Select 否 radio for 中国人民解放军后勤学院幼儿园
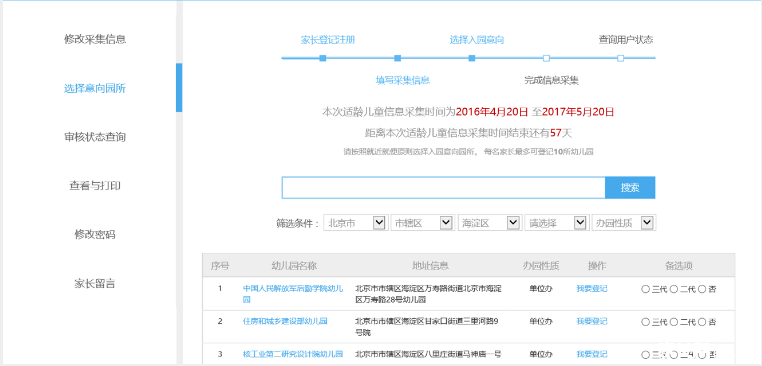Screen dimensions: 762x366 [702, 289]
